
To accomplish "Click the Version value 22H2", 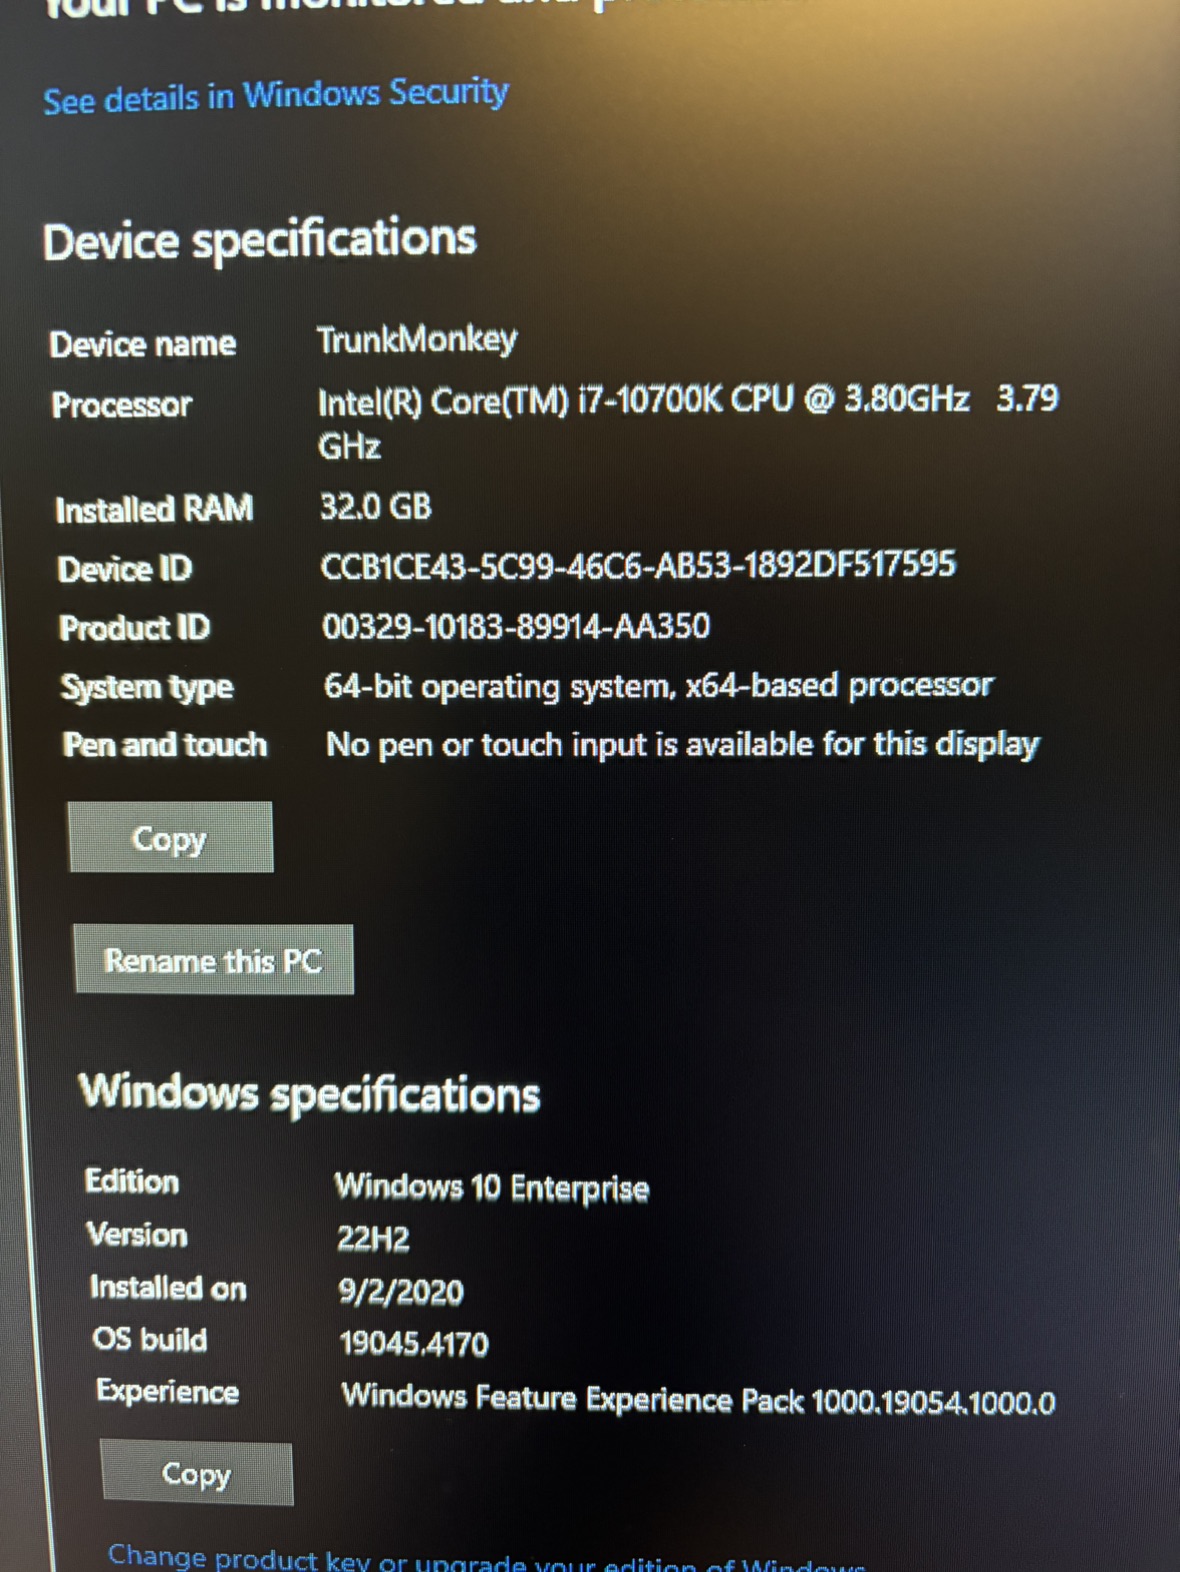I will coord(373,1239).
